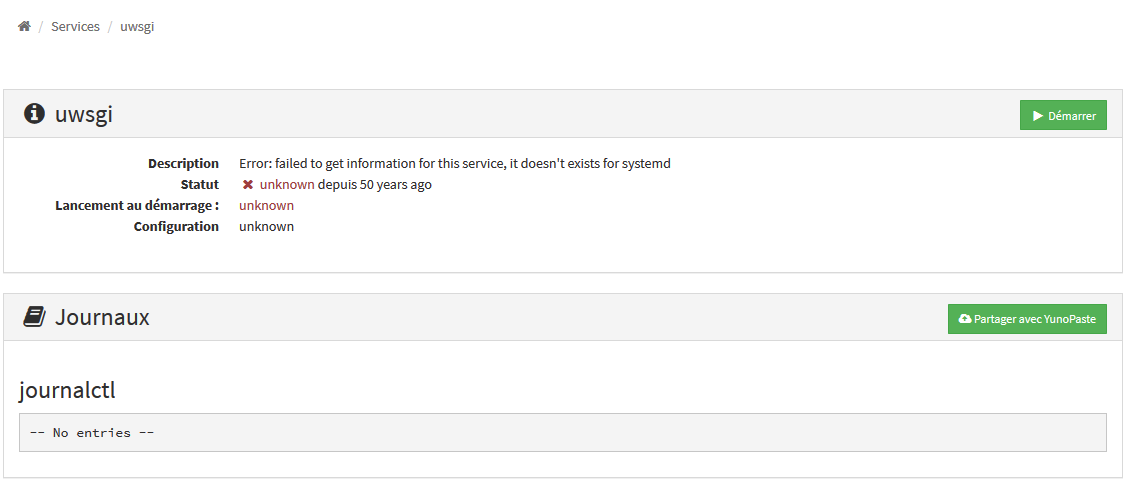This screenshot has width=1137, height=489.
Task: Click the Journaux section heading
Action: (102, 317)
